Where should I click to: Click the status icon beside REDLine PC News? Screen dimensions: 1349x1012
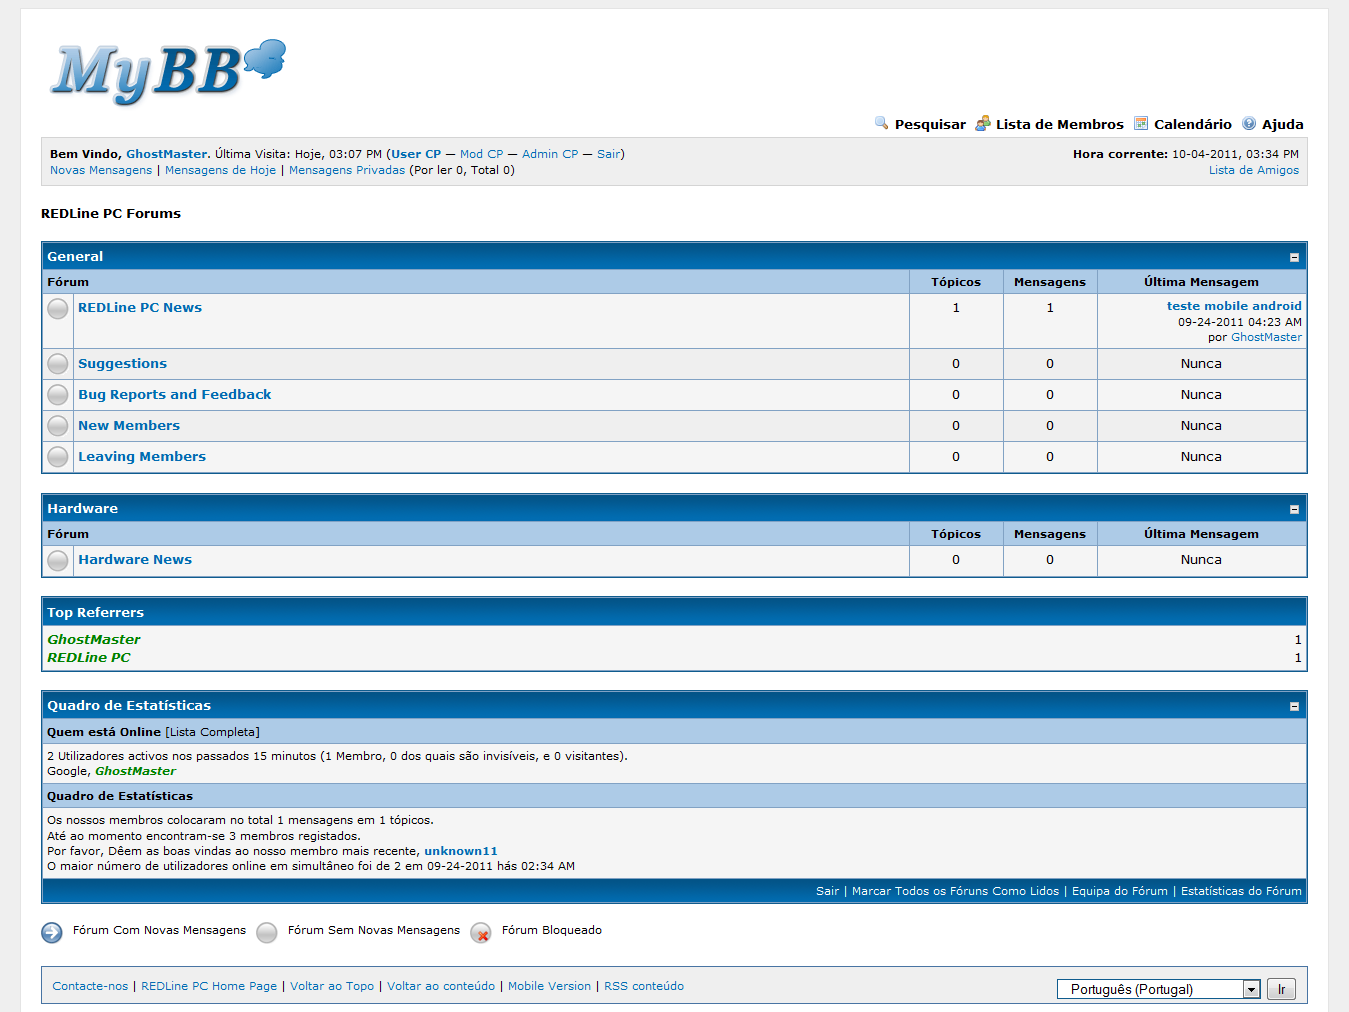[58, 308]
